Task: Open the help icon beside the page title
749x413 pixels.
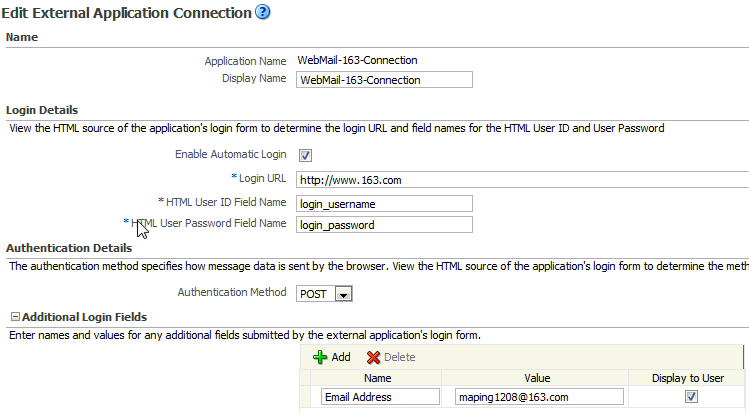Action: point(263,12)
